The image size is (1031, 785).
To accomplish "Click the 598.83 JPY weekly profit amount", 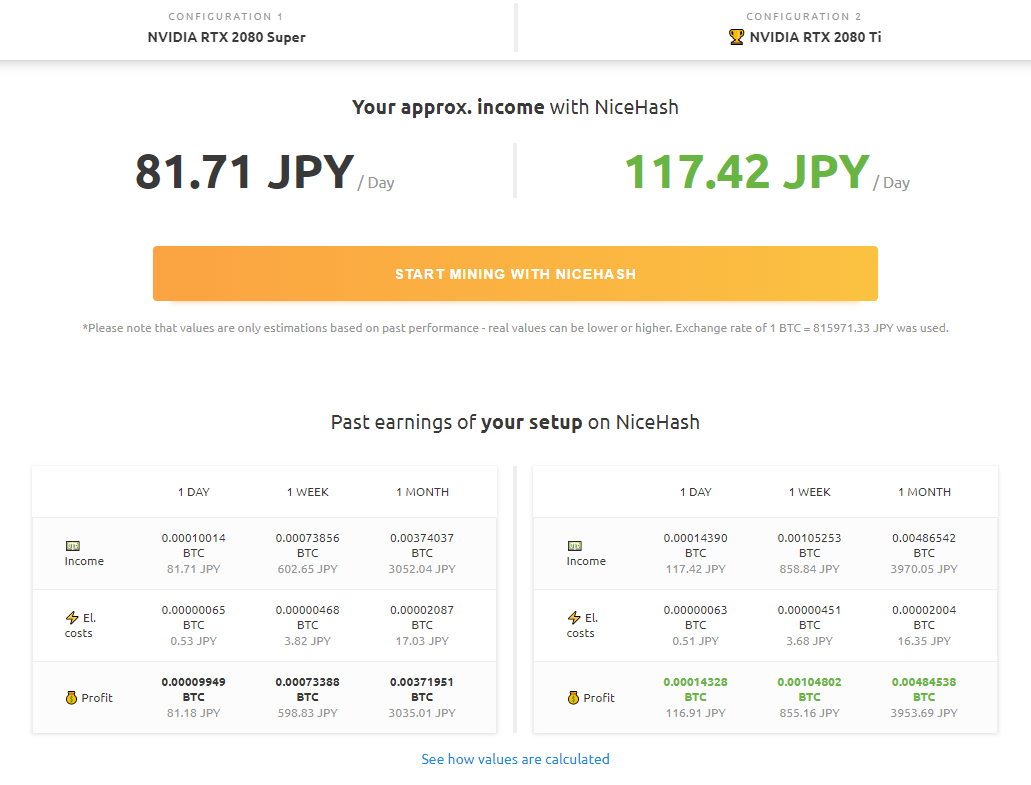I will tap(308, 713).
